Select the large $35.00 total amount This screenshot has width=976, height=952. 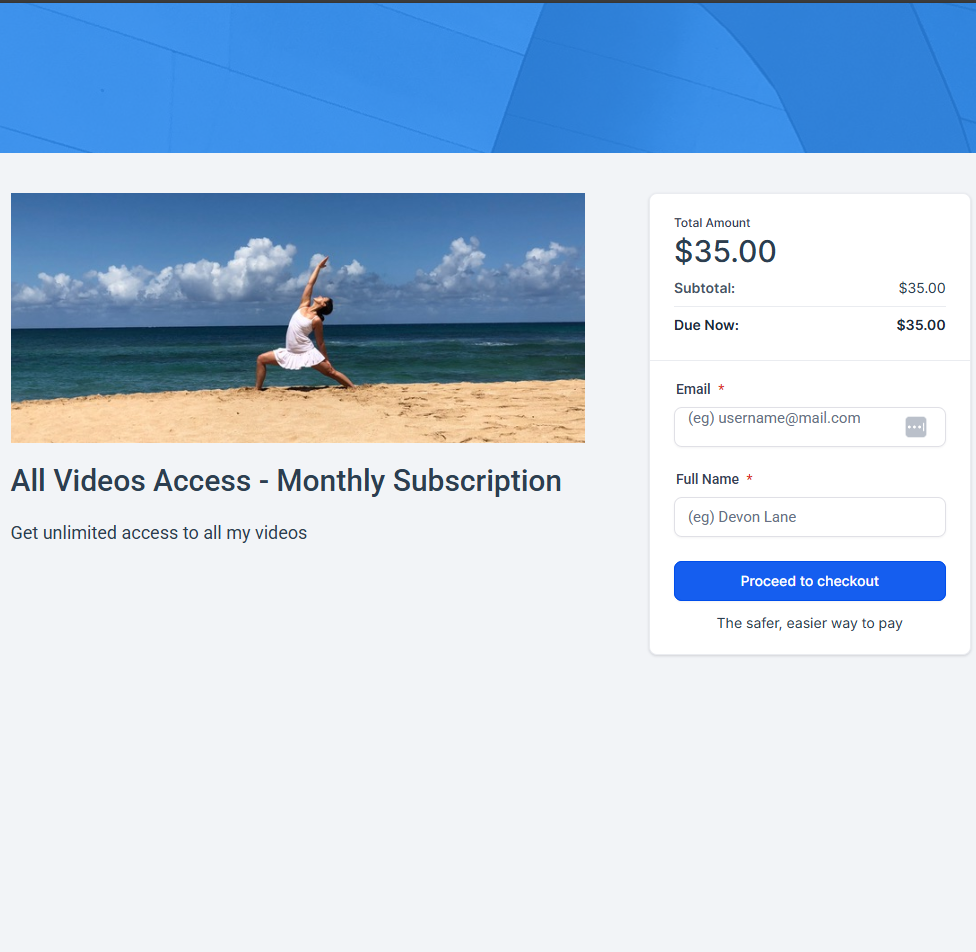(x=725, y=251)
